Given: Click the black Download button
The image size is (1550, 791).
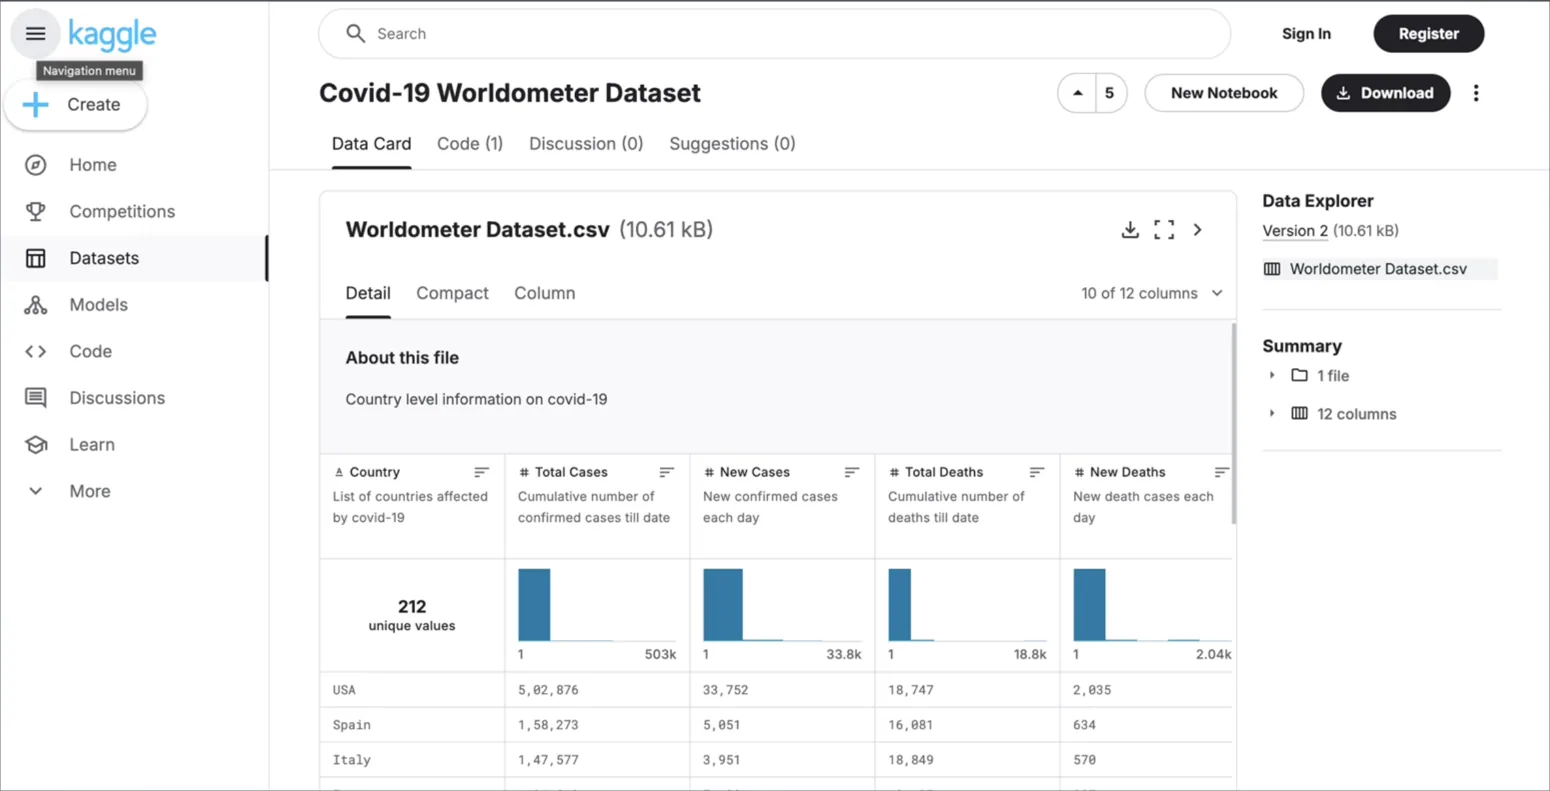Looking at the screenshot, I should click(x=1385, y=93).
